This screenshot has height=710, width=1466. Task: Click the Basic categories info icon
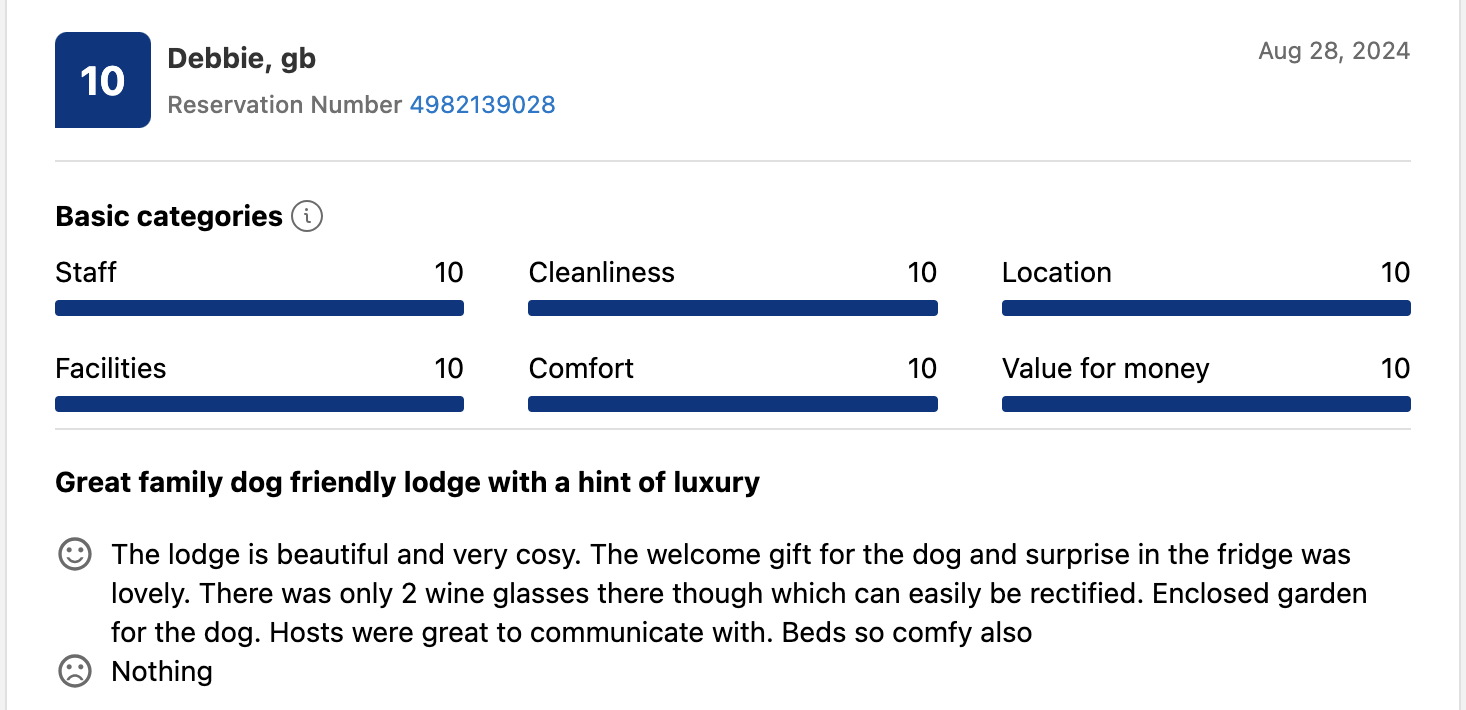[x=307, y=216]
